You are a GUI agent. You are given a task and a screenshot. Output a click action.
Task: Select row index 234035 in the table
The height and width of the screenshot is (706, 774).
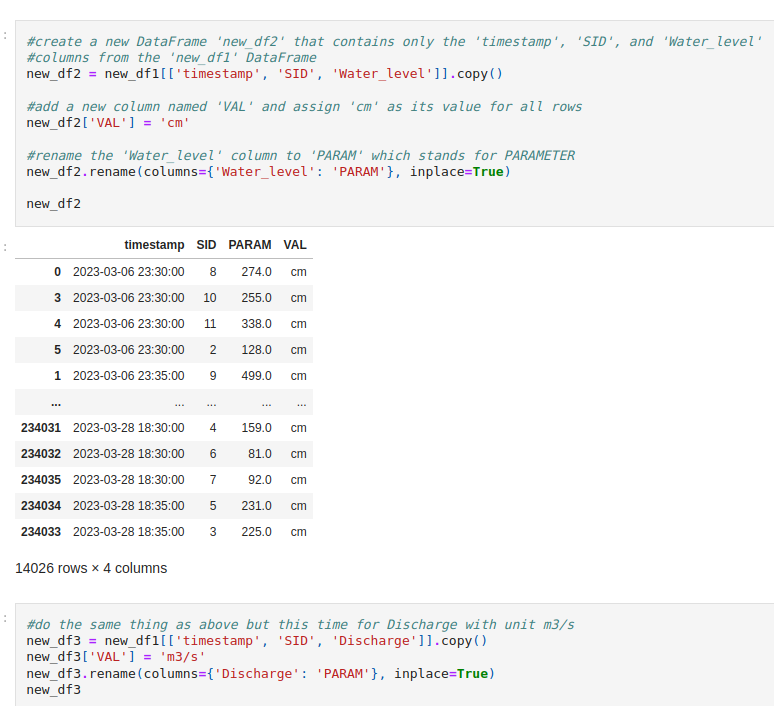point(41,480)
